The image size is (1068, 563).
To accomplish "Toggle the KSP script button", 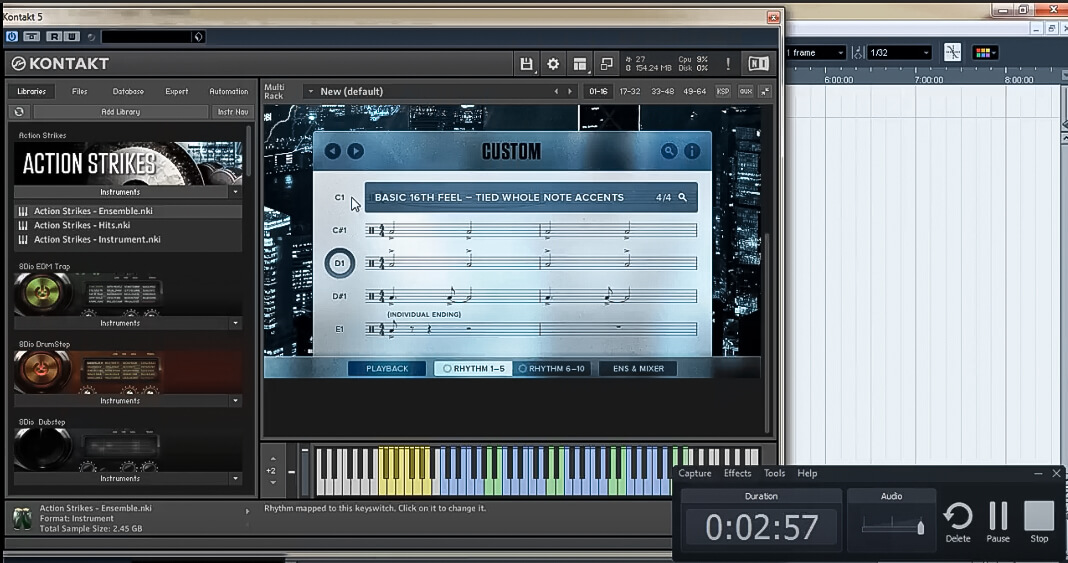I will 723,91.
